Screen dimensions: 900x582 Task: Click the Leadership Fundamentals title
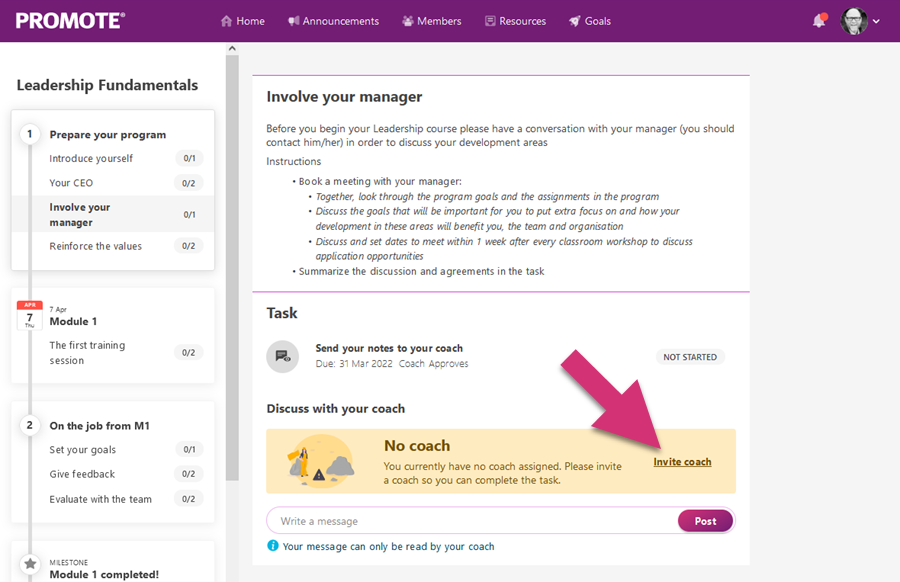[x=107, y=85]
